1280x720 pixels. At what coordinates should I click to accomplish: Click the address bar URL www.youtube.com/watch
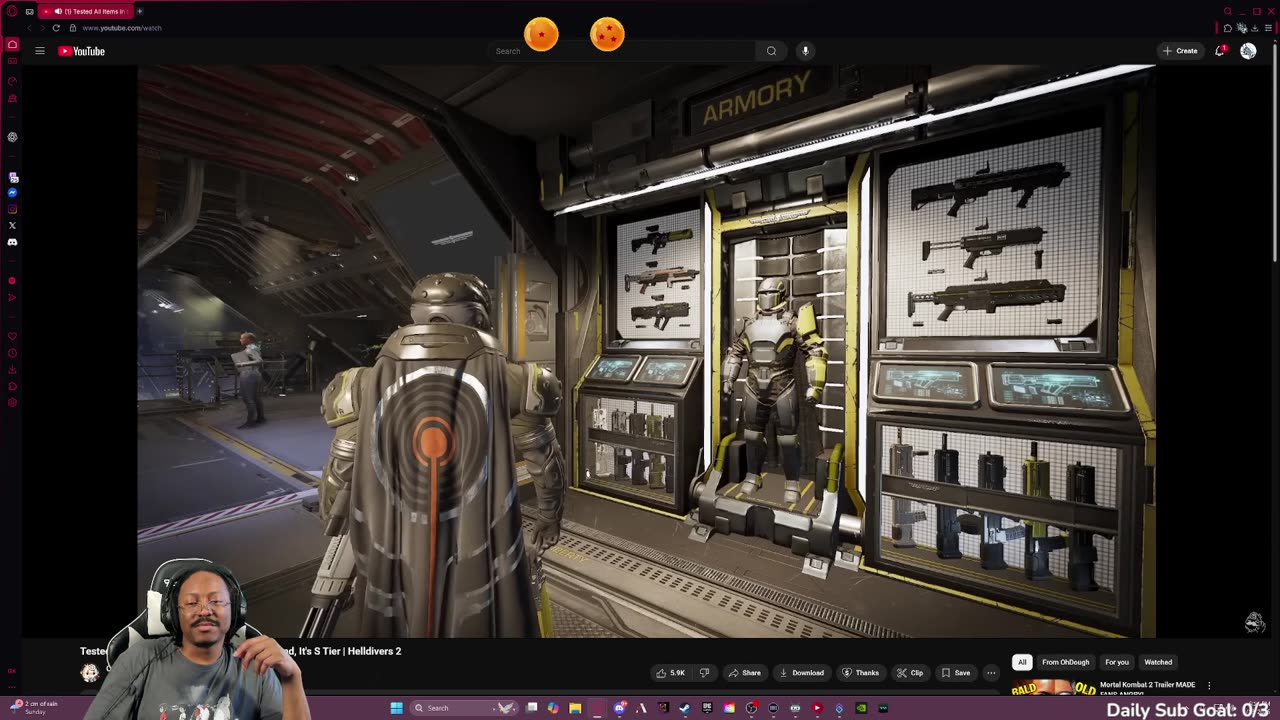(x=122, y=28)
